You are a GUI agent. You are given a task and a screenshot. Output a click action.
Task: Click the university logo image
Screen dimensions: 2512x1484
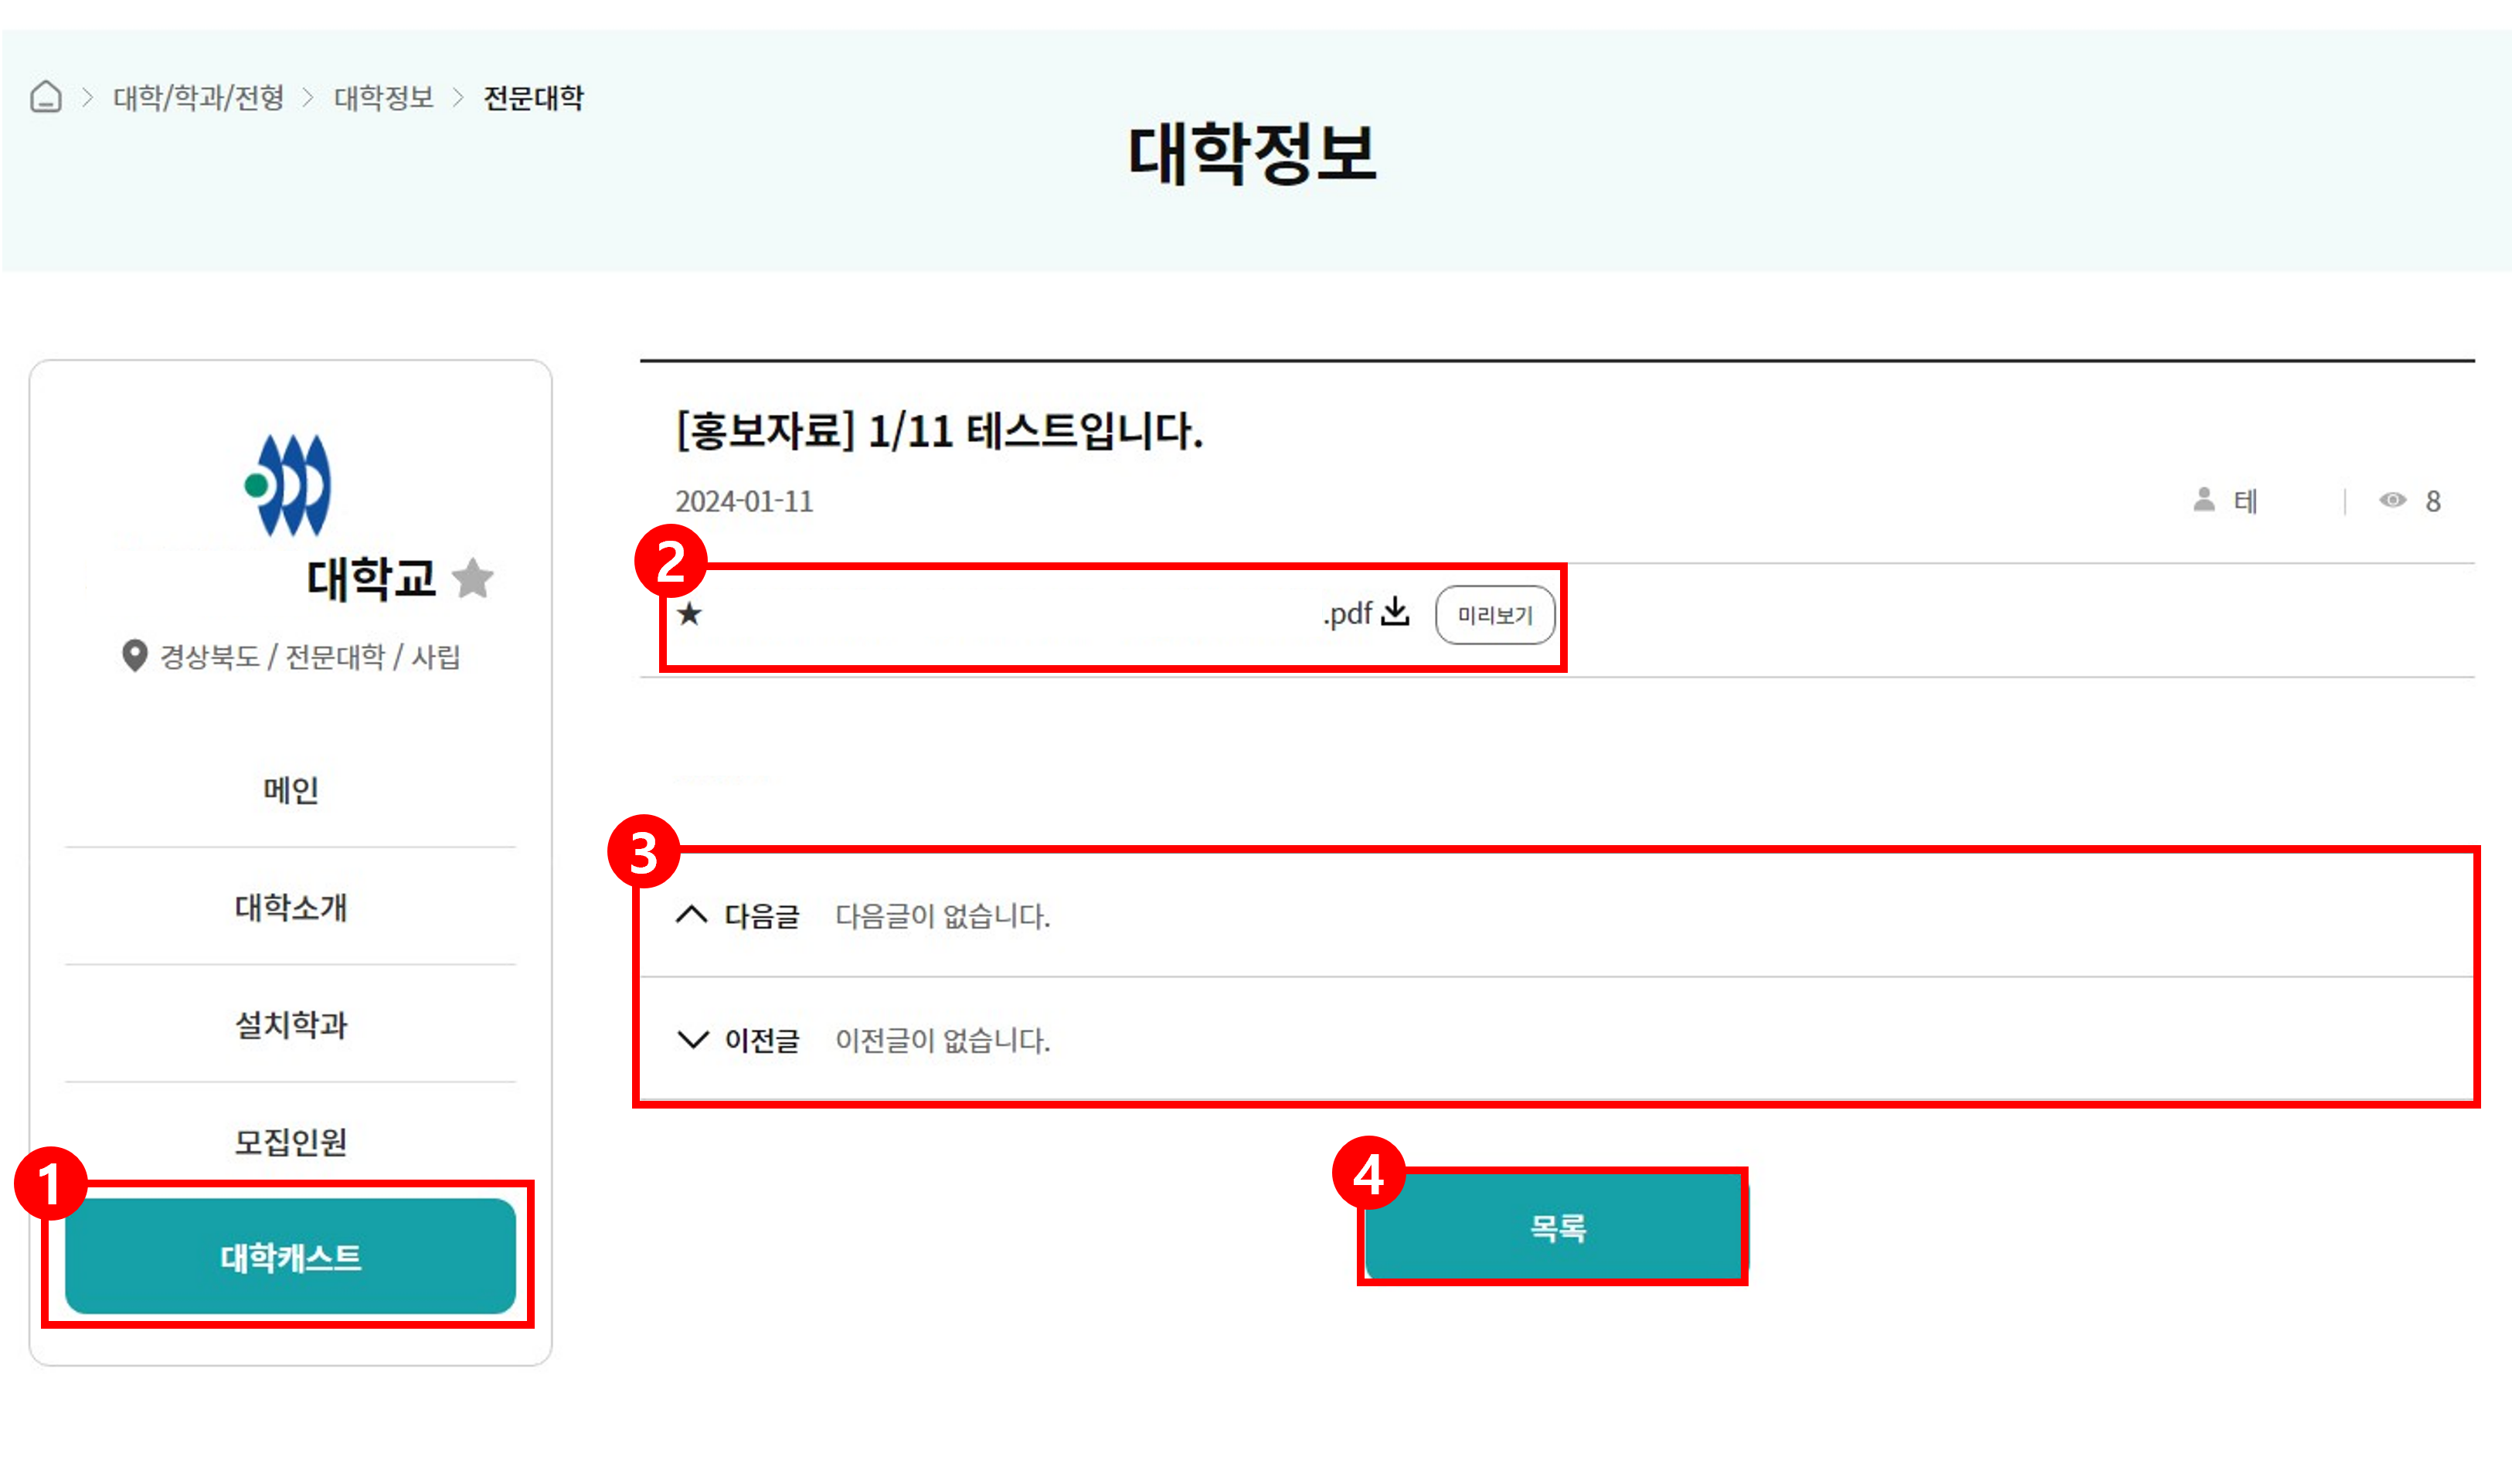288,485
